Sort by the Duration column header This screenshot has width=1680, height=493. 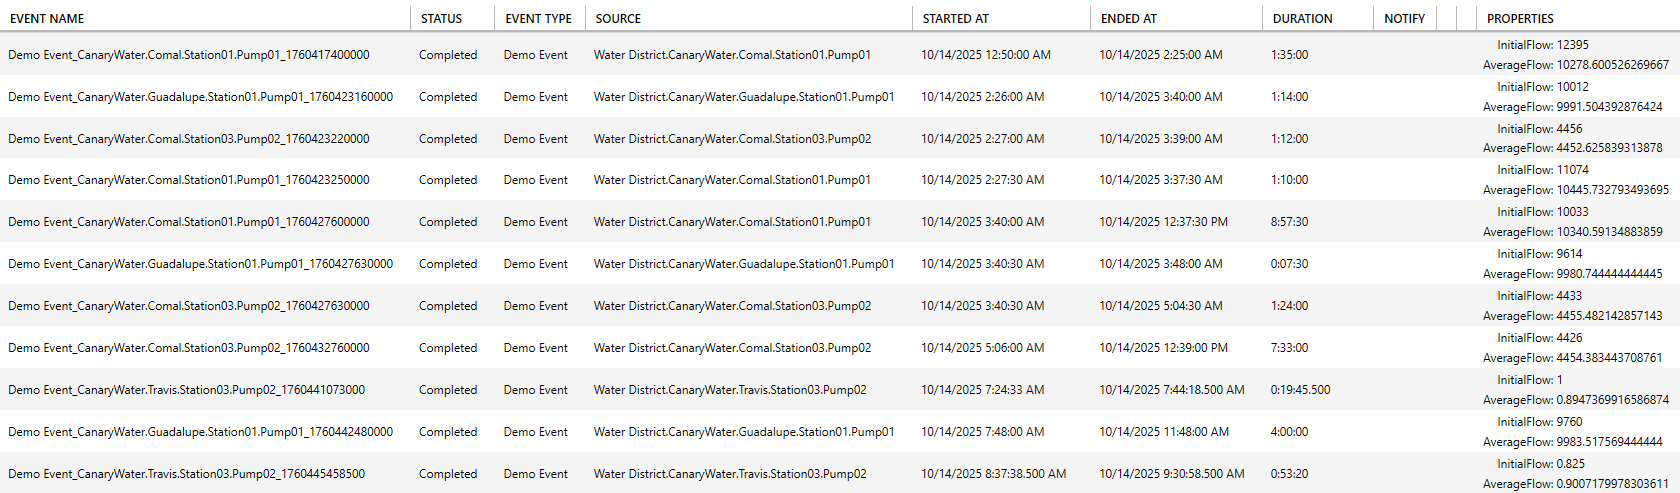tap(1302, 18)
